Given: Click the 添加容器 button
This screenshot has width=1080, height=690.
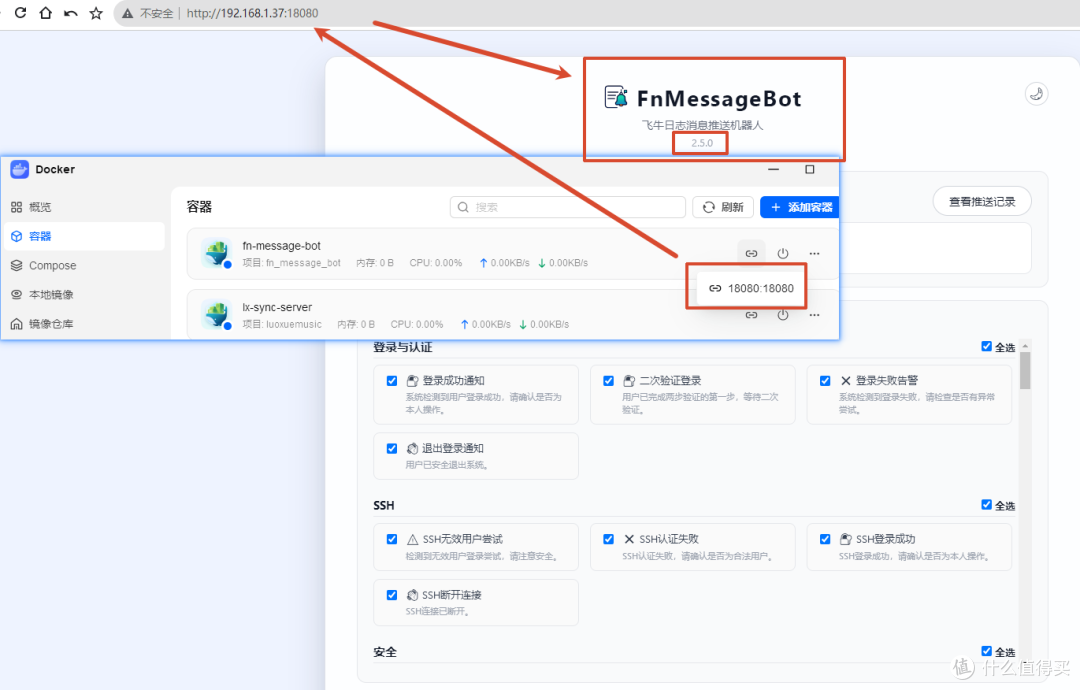Looking at the screenshot, I should point(800,207).
